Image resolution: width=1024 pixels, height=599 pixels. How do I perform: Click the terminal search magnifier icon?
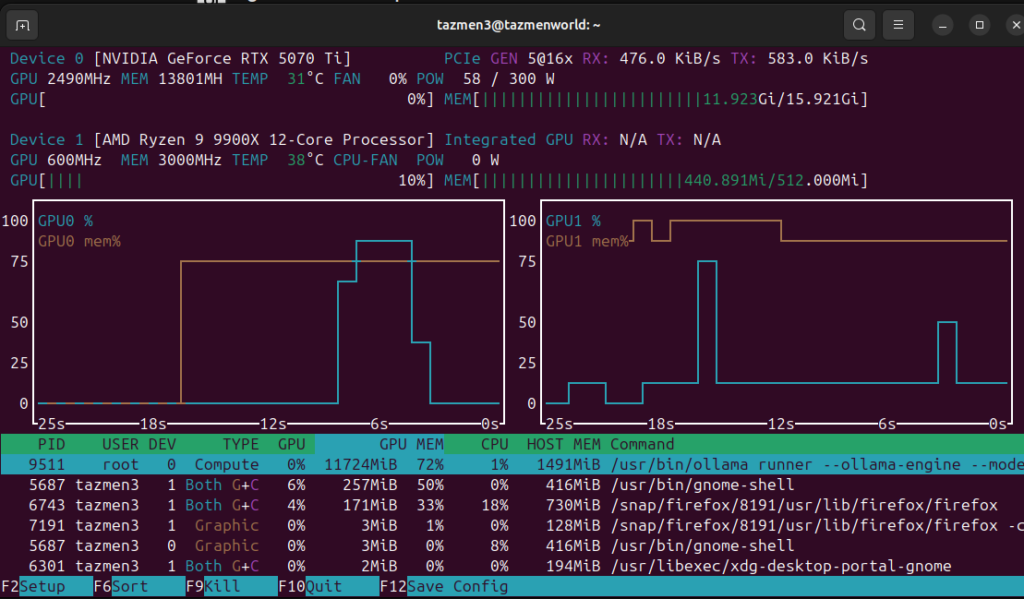859,24
